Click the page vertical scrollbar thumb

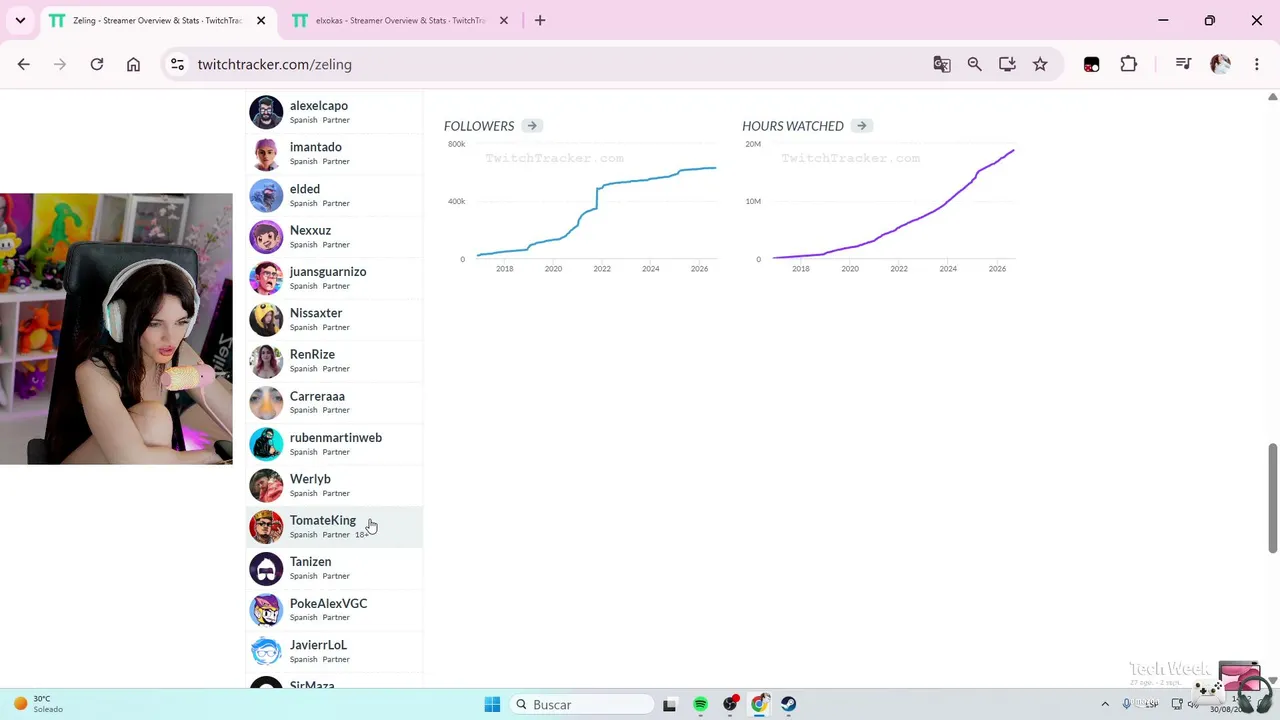pyautogui.click(x=1273, y=497)
